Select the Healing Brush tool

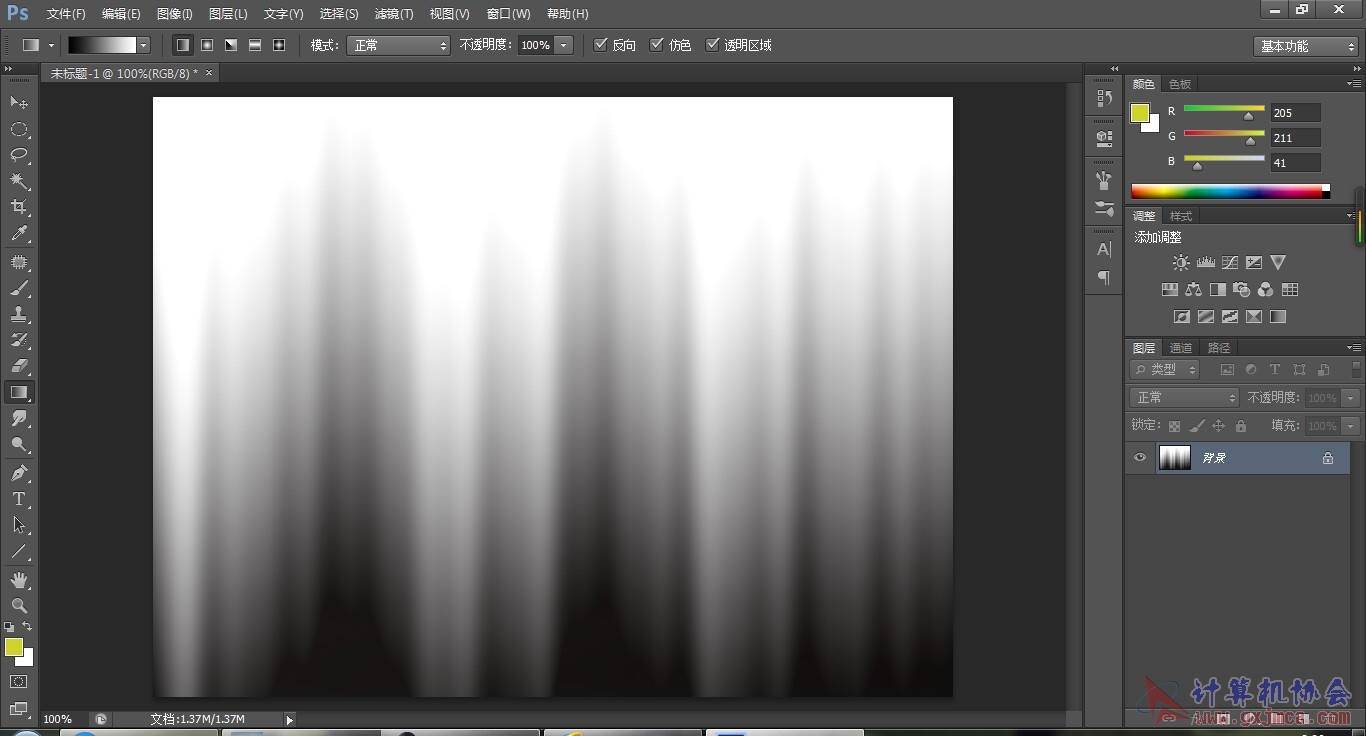coord(19,262)
